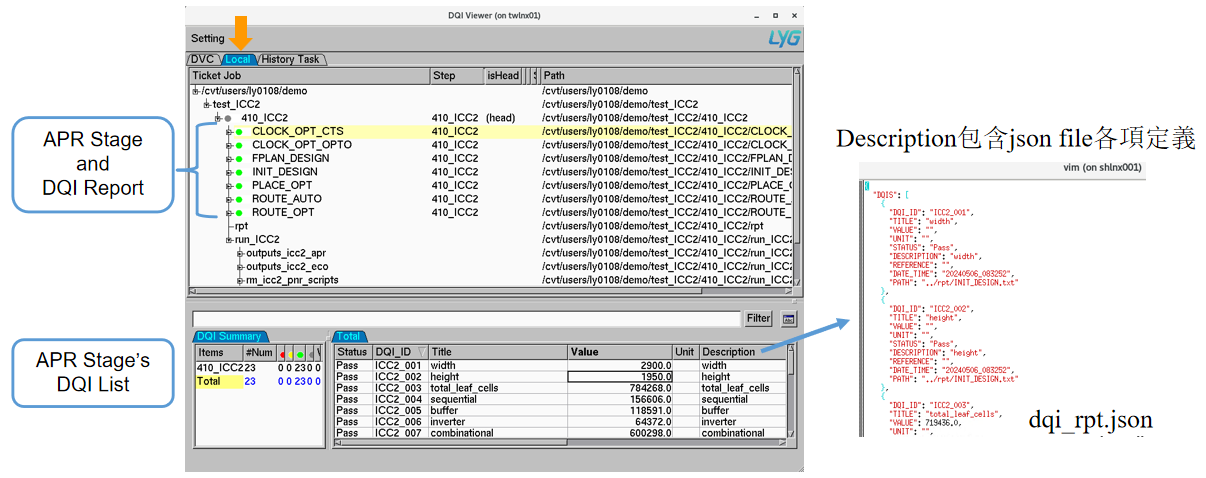The height and width of the screenshot is (478, 1206).
Task: Click the icon button next to Filter
Action: (x=788, y=319)
